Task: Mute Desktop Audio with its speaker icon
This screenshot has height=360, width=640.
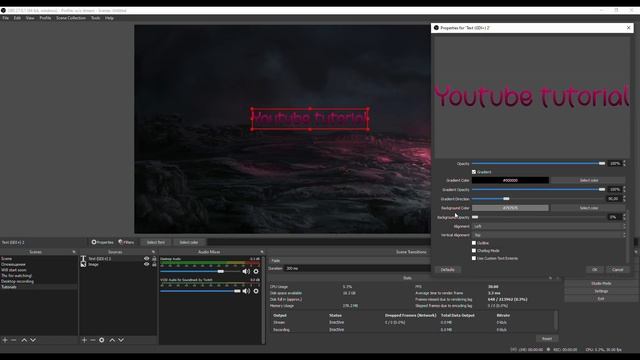Action: [x=246, y=271]
